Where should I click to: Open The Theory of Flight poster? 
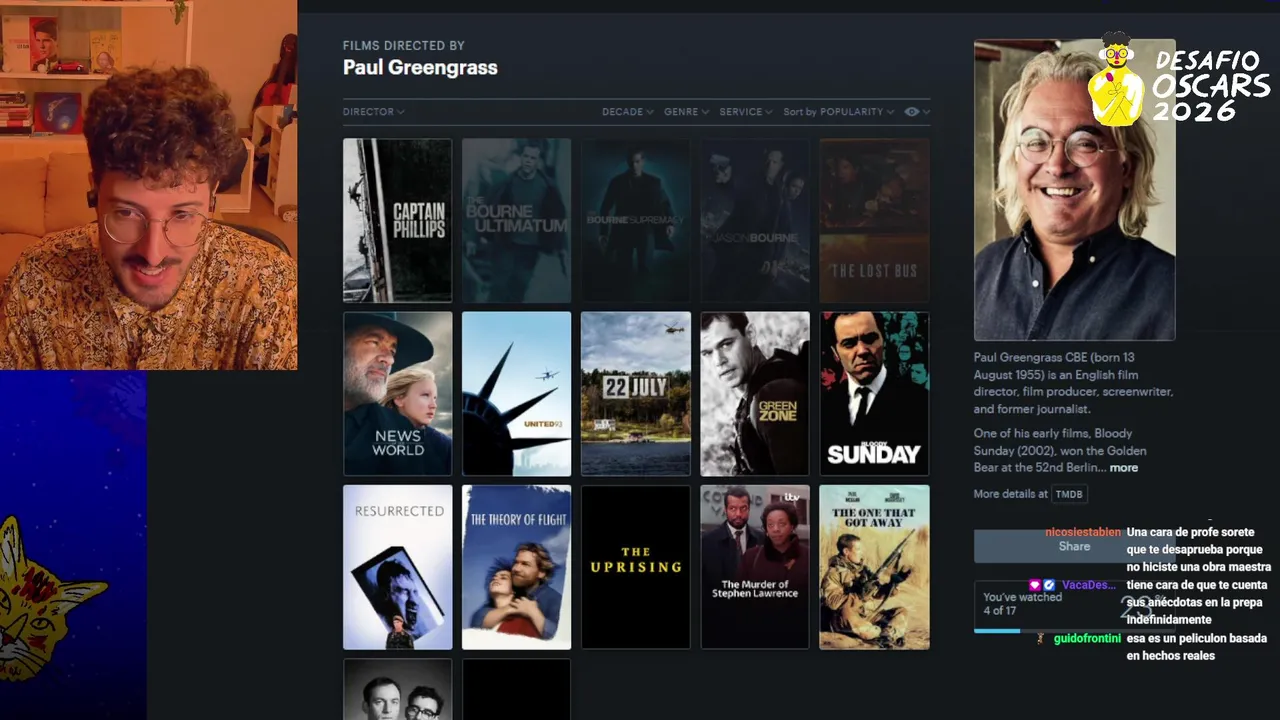tap(516, 567)
